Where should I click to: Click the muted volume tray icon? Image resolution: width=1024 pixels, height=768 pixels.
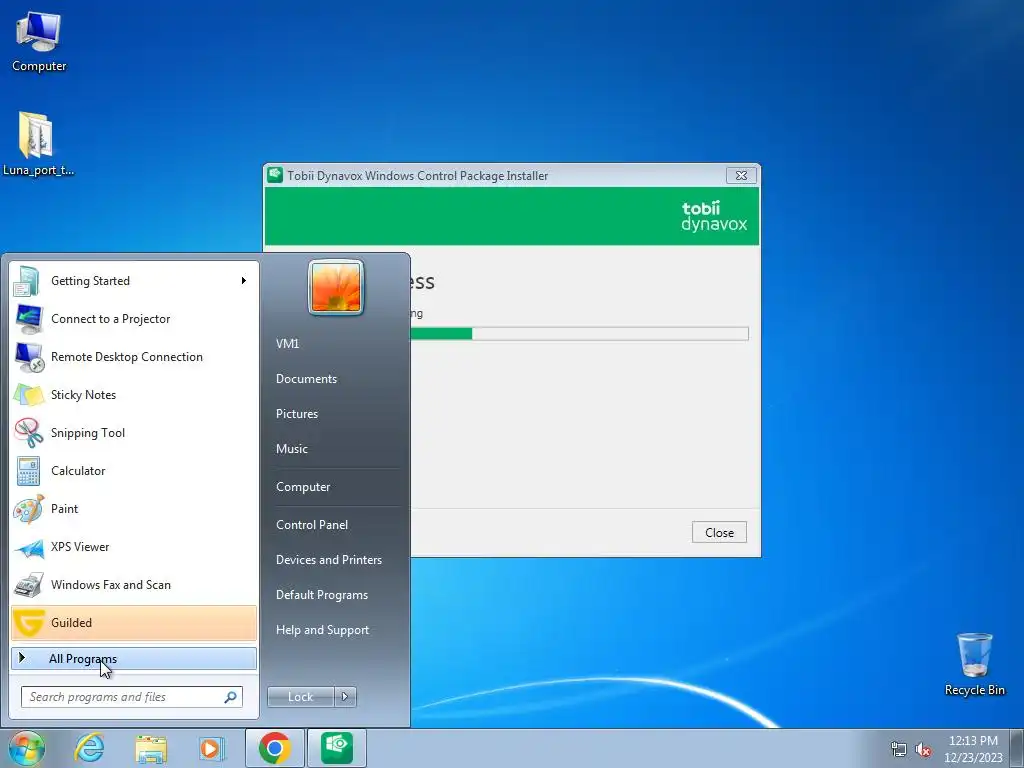pyautogui.click(x=923, y=749)
